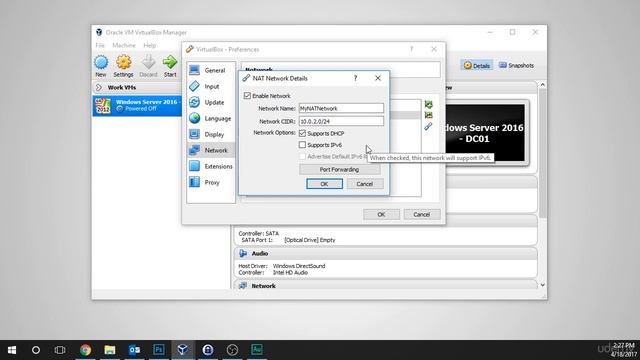Click the New VM toolbar icon
The height and width of the screenshot is (360, 640).
pos(101,66)
